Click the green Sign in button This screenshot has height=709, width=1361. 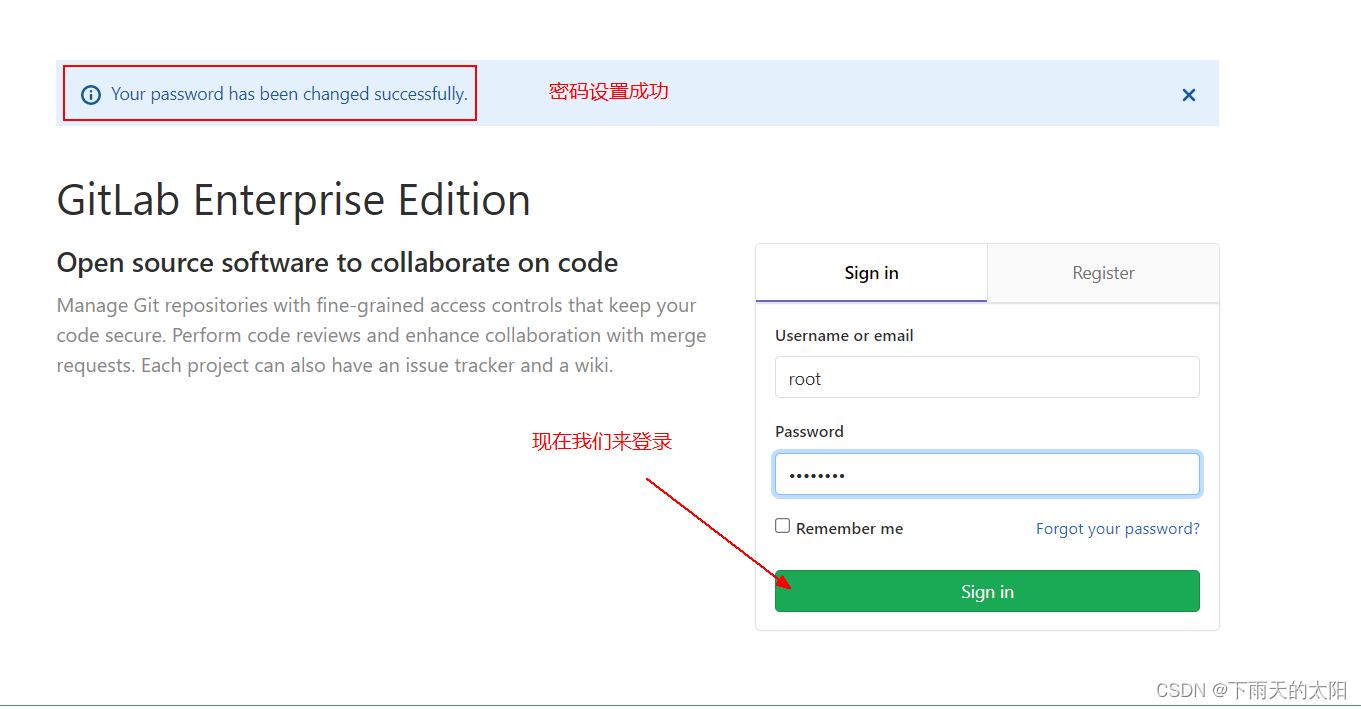[x=987, y=591]
